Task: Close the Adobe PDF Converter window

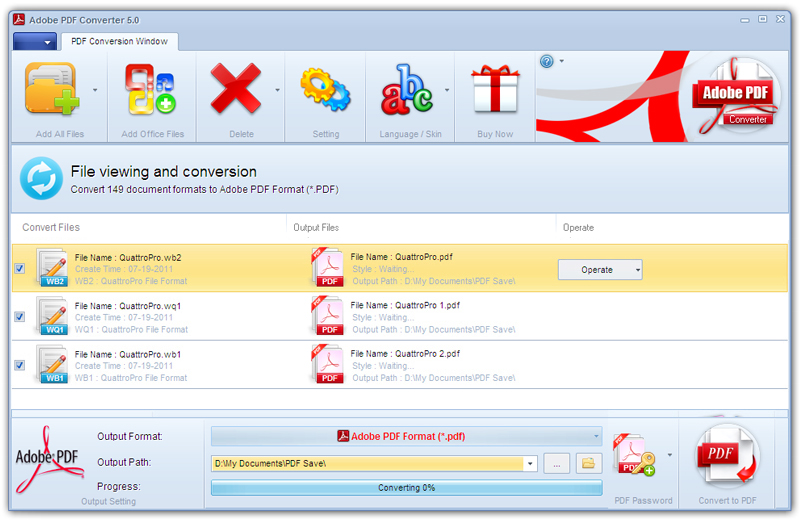Action: 780,19
